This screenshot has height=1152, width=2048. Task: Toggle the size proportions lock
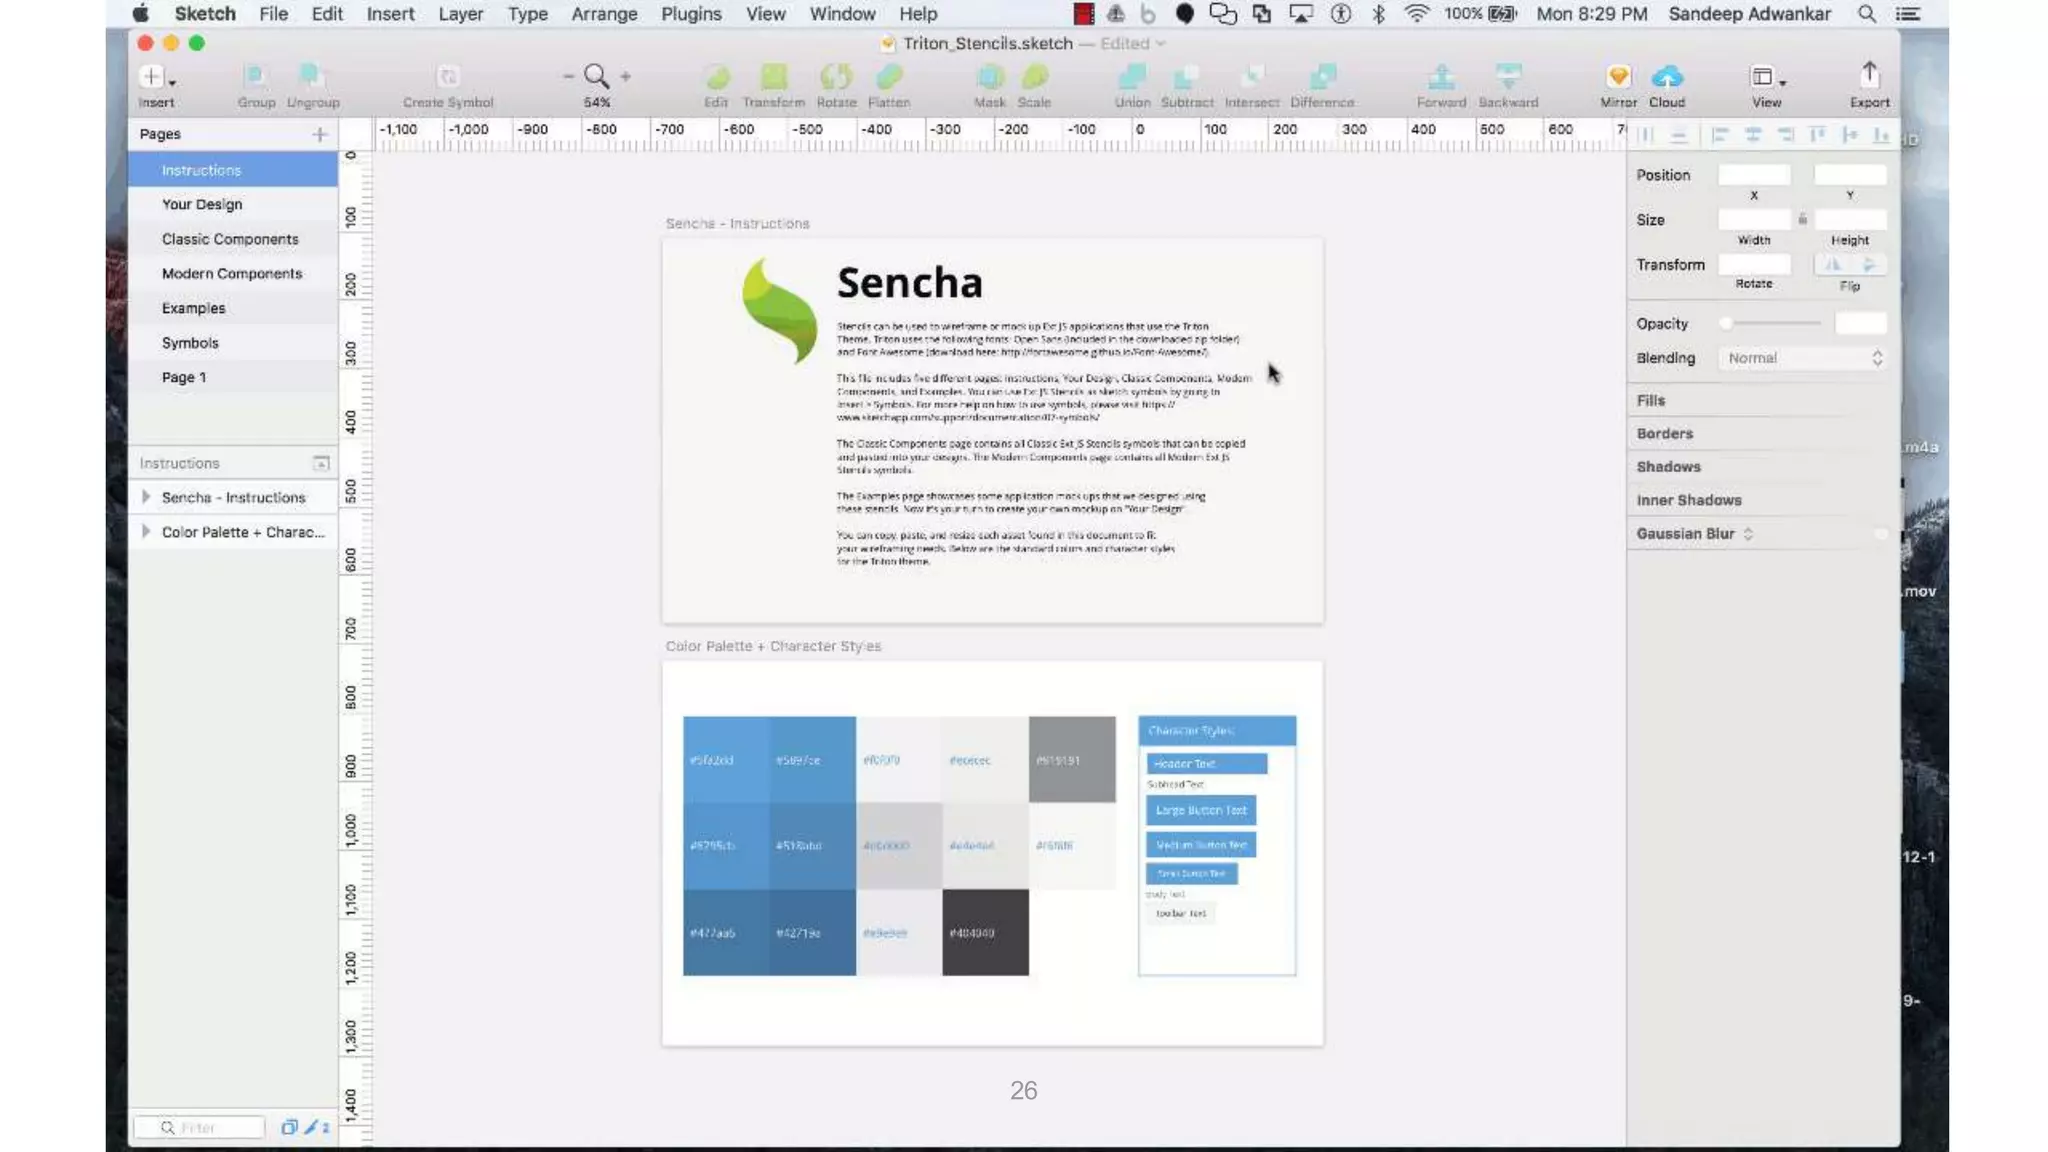[x=1802, y=219]
